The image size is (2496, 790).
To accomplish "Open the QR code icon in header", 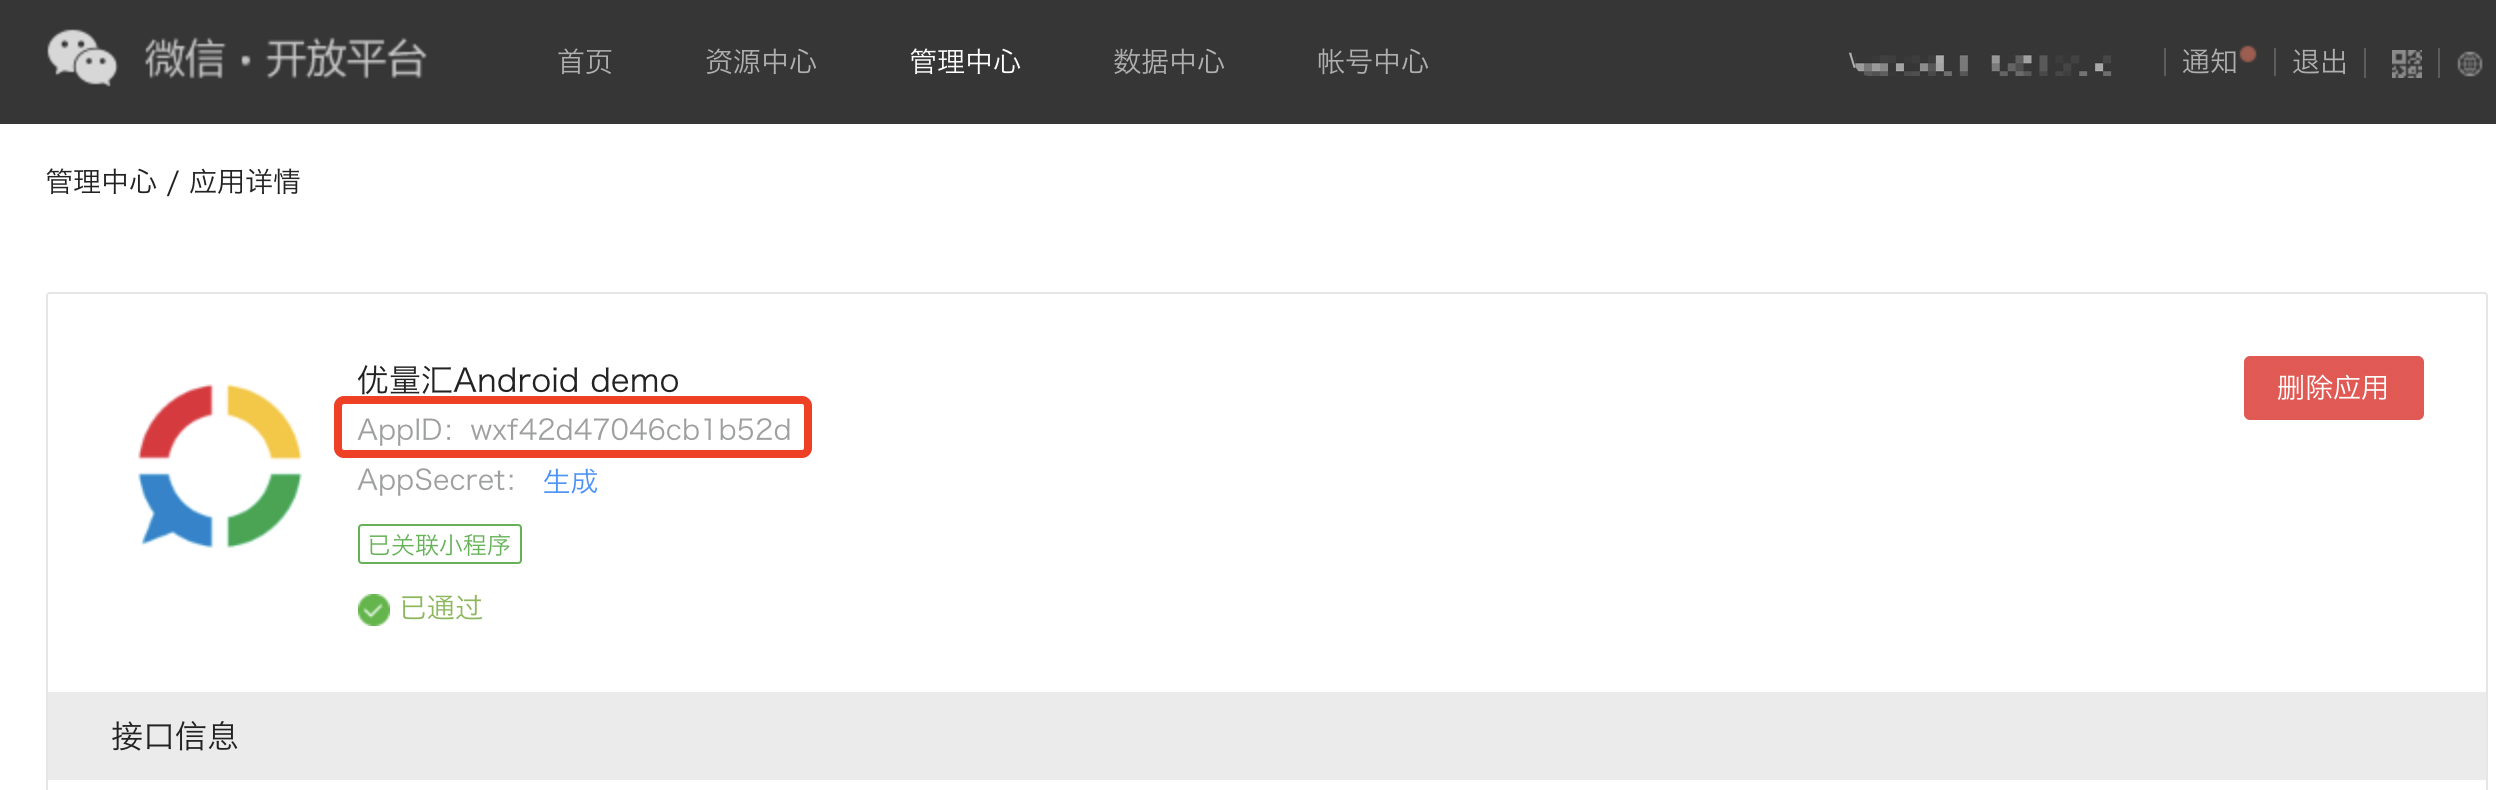I will pyautogui.click(x=2406, y=64).
